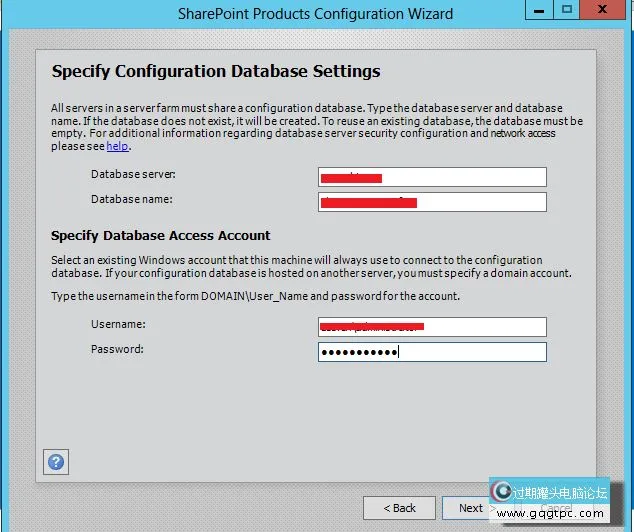Viewport: 634px width, 532px height.
Task: Open the 'help' hyperlink in the description
Action: tap(118, 146)
